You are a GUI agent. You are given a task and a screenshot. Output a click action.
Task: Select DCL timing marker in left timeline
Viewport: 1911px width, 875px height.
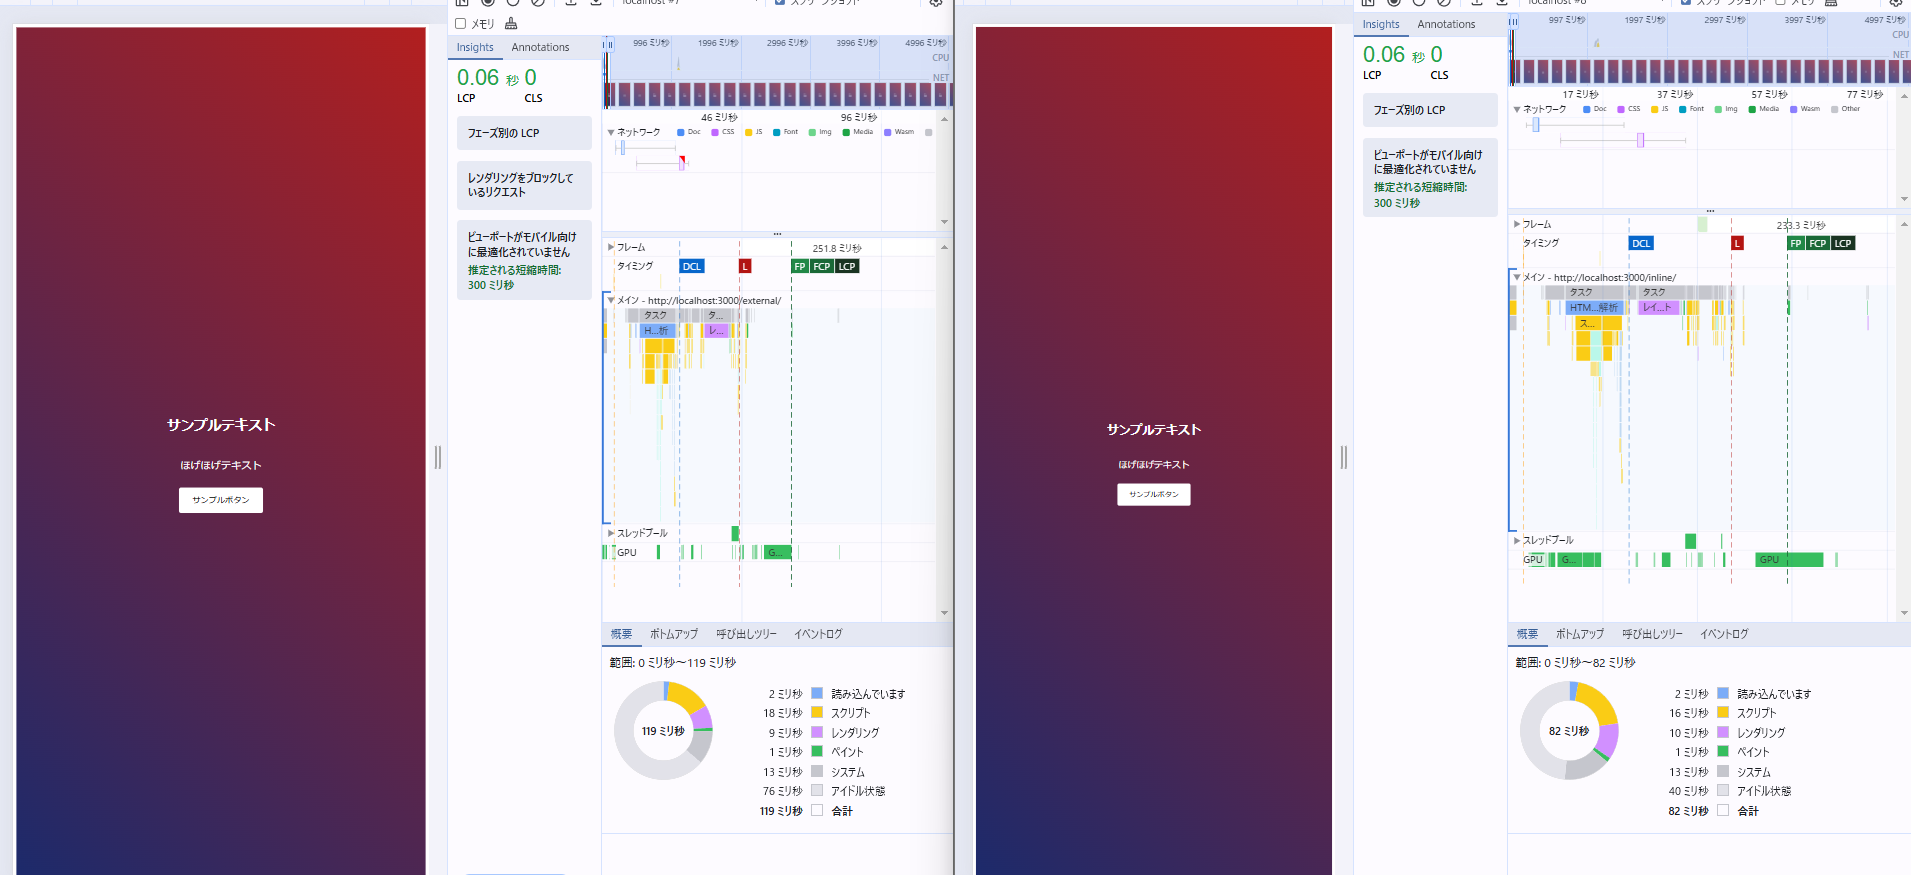[x=692, y=266]
